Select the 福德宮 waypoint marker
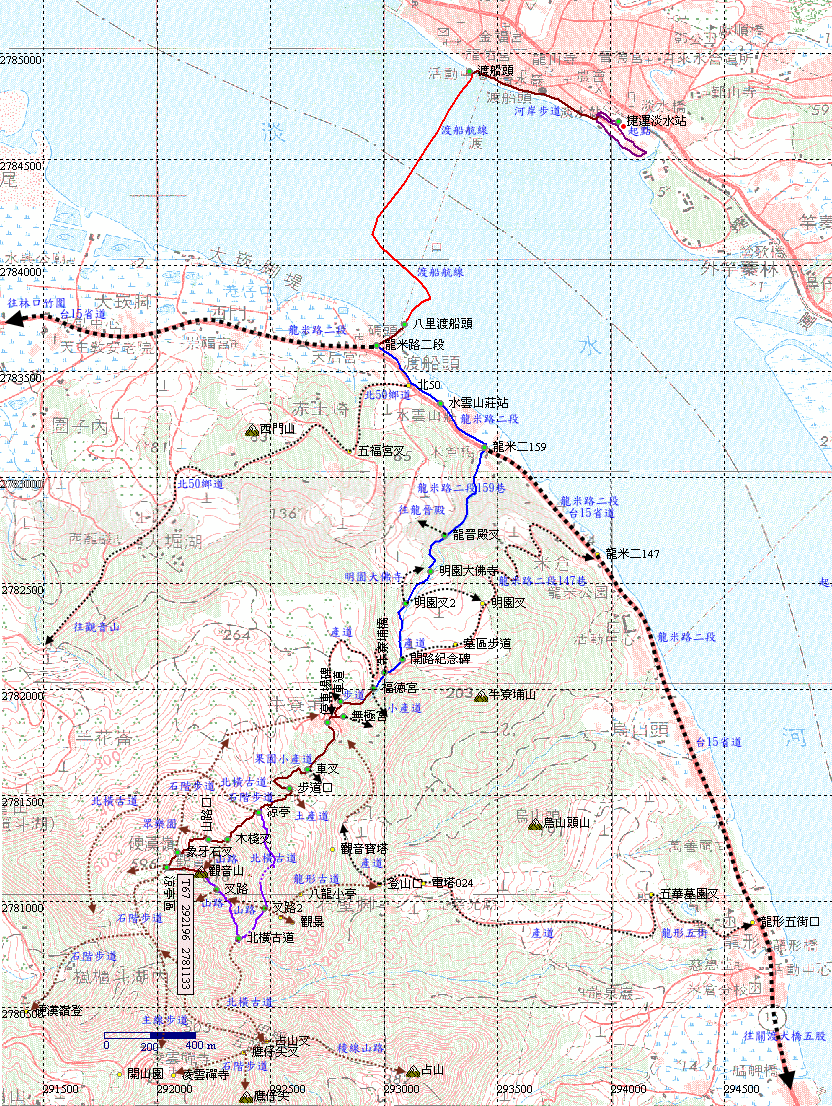 point(372,689)
